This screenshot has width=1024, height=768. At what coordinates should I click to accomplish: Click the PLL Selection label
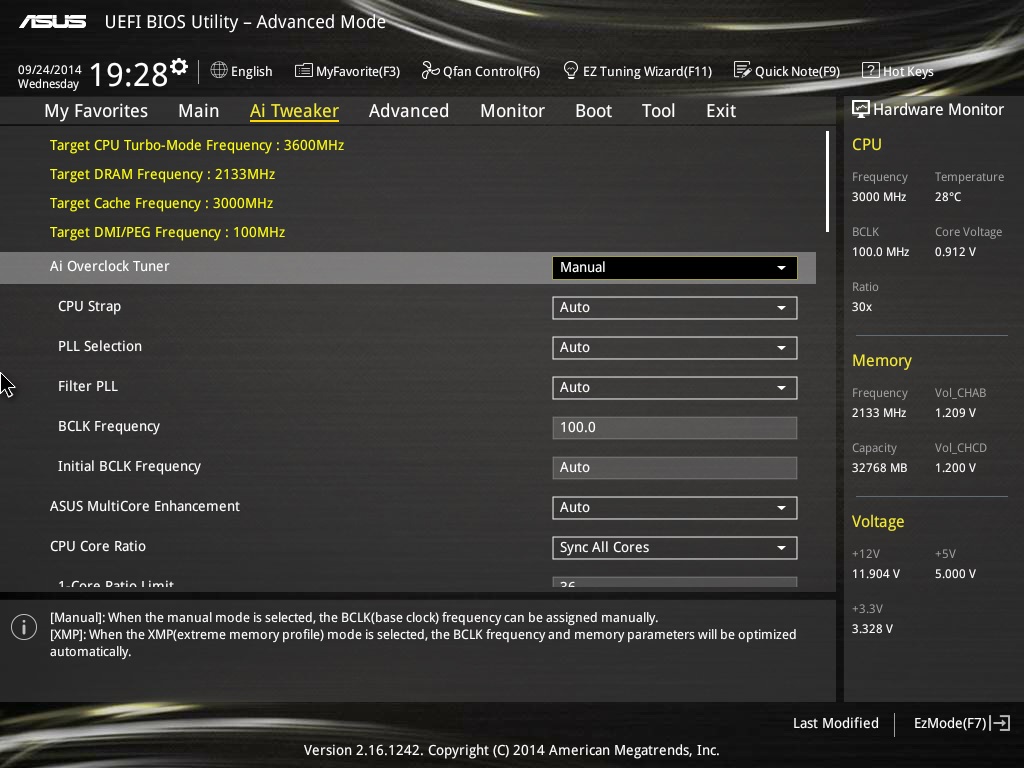[100, 346]
